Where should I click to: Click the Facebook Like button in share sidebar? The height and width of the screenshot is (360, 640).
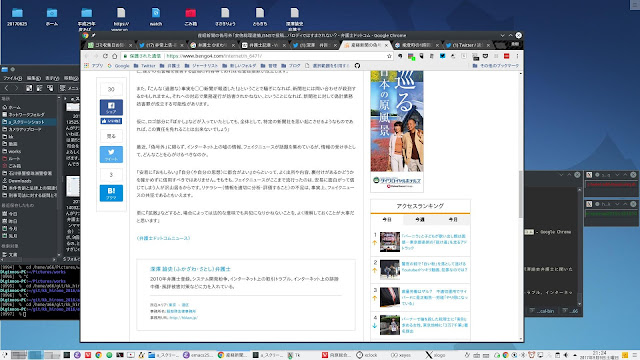point(111,121)
